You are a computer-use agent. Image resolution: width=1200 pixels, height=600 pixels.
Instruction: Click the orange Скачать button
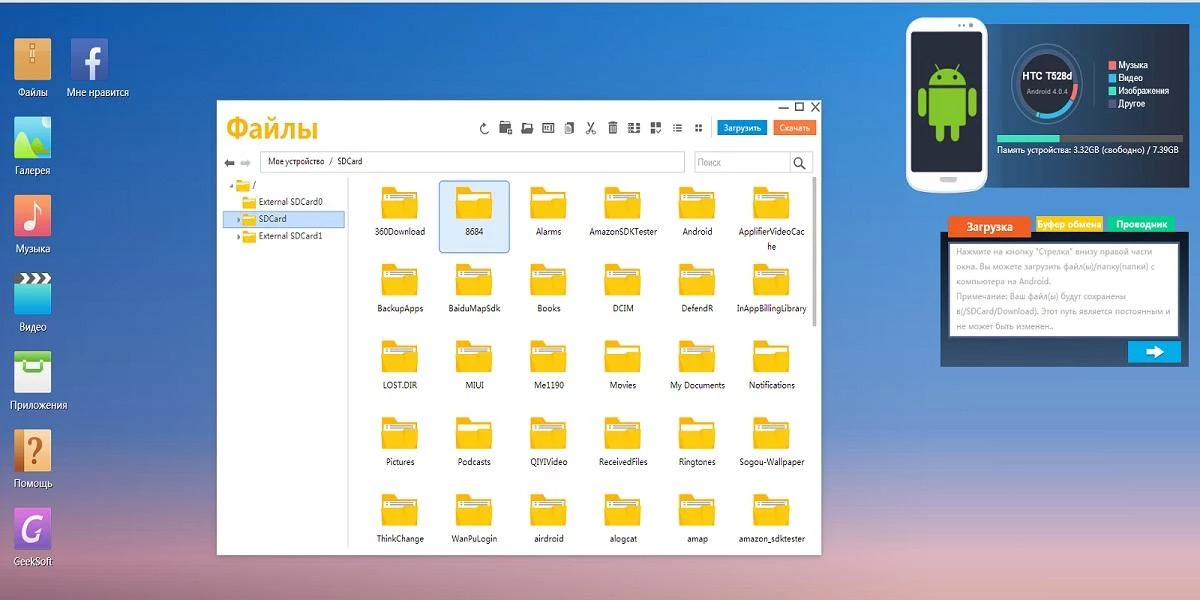click(795, 128)
